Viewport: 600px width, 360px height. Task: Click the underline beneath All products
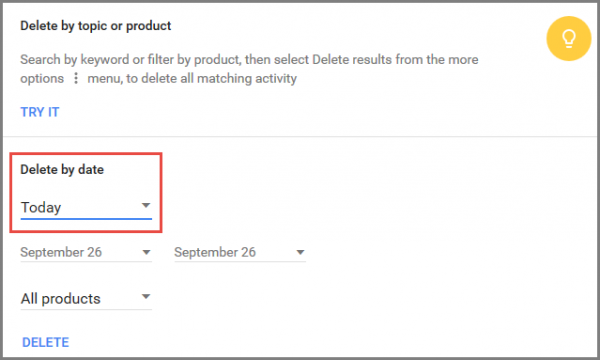[x=86, y=309]
